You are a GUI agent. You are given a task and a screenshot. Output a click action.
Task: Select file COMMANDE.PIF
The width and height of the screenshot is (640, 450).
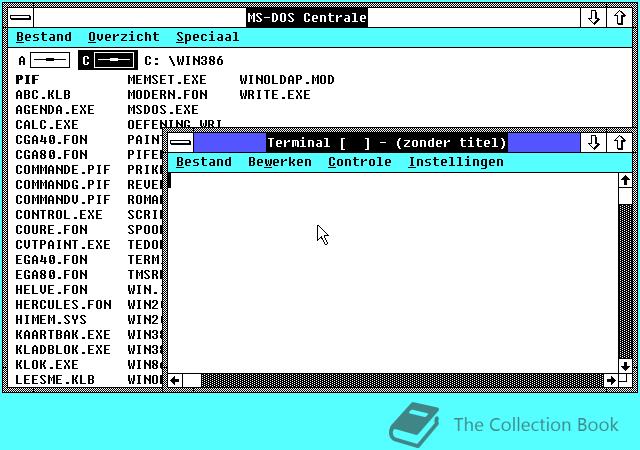pyautogui.click(x=63, y=169)
